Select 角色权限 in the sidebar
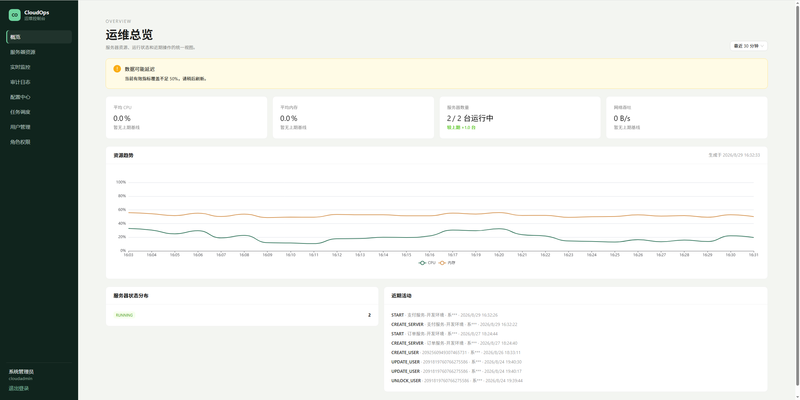 tap(39, 142)
